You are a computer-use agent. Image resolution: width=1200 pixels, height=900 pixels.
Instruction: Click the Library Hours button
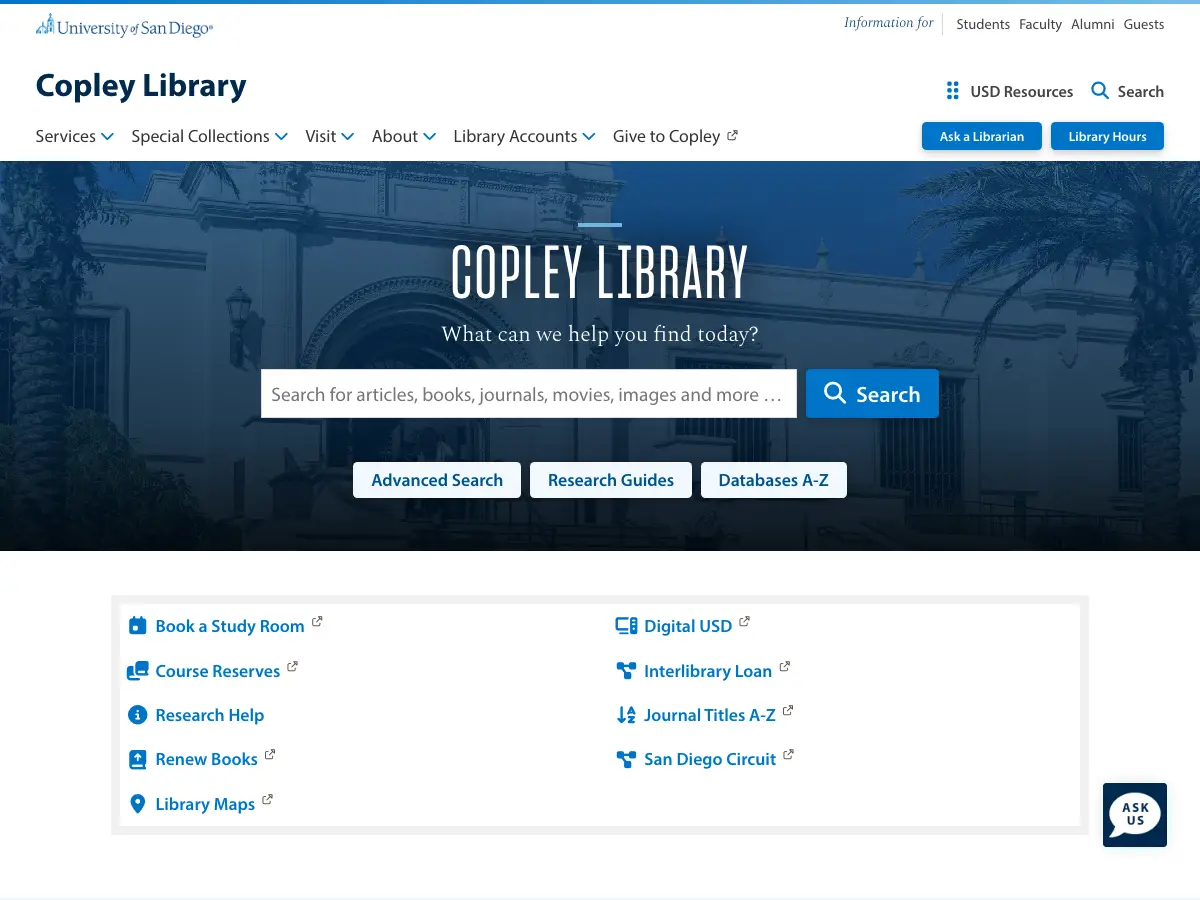click(1107, 136)
